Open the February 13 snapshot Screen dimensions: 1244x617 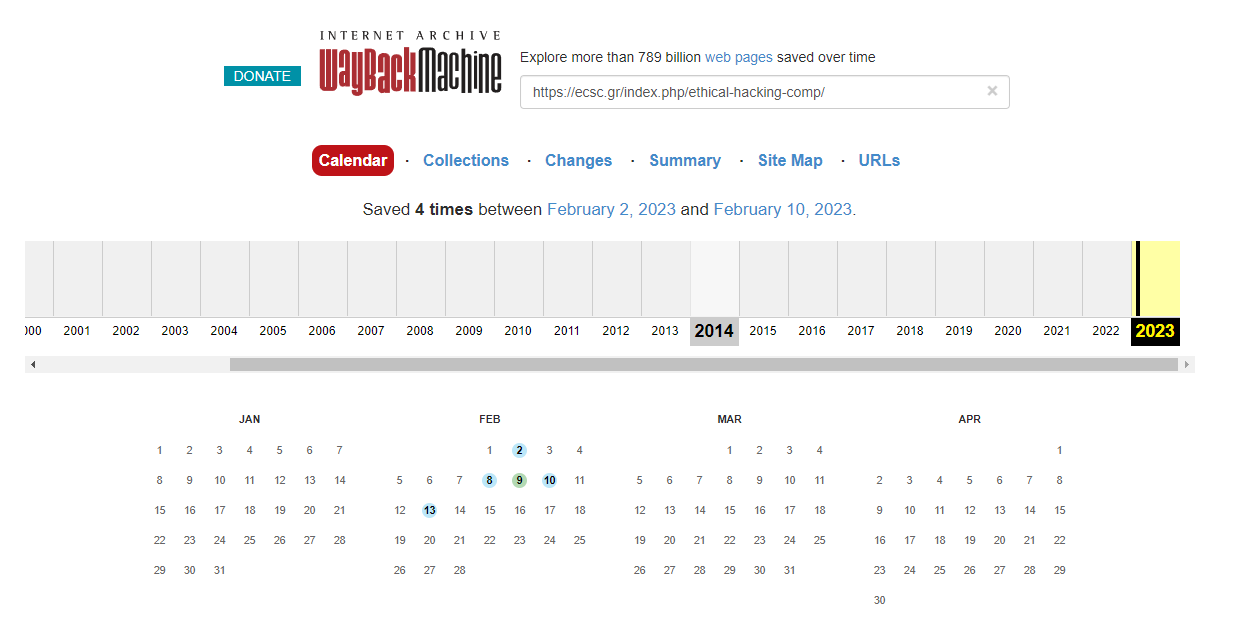point(429,510)
